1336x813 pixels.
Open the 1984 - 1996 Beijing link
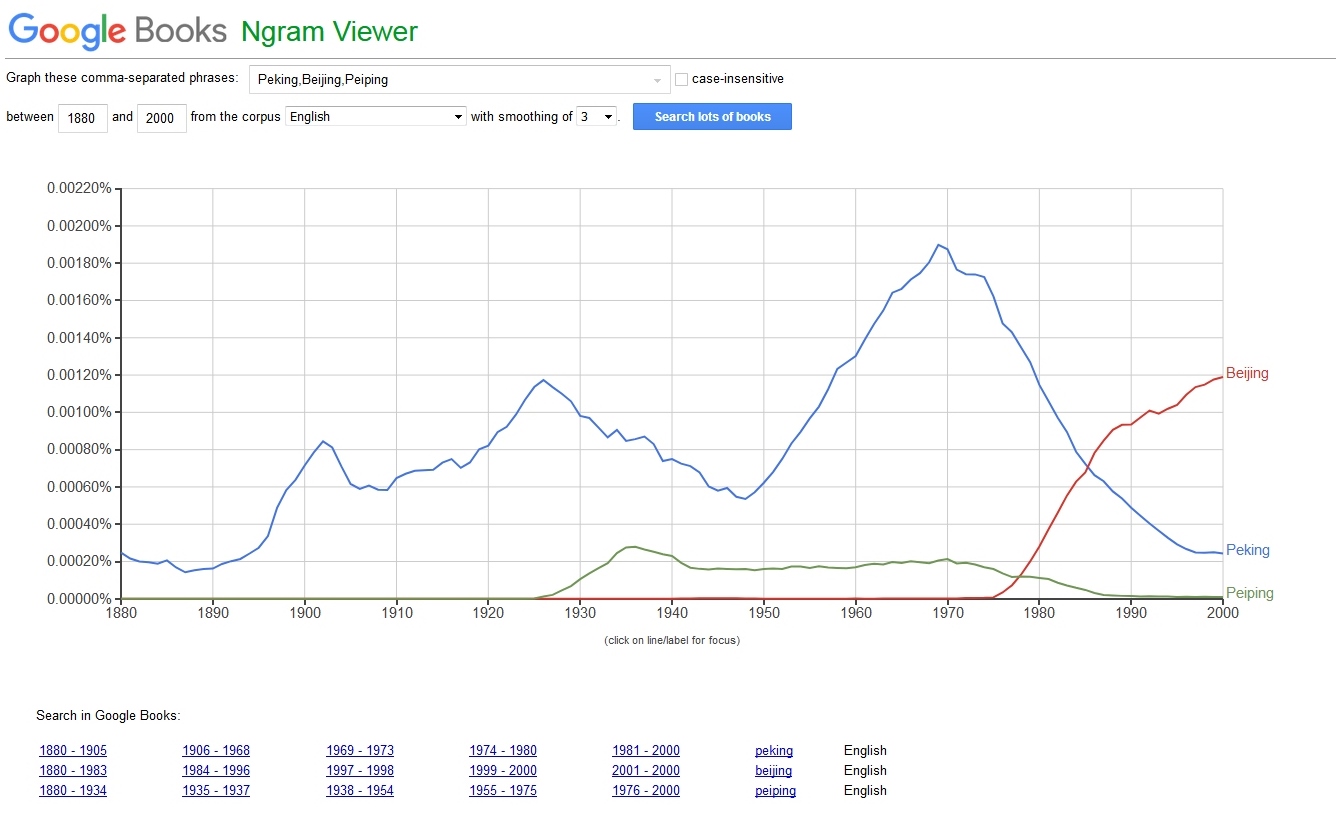pos(216,771)
